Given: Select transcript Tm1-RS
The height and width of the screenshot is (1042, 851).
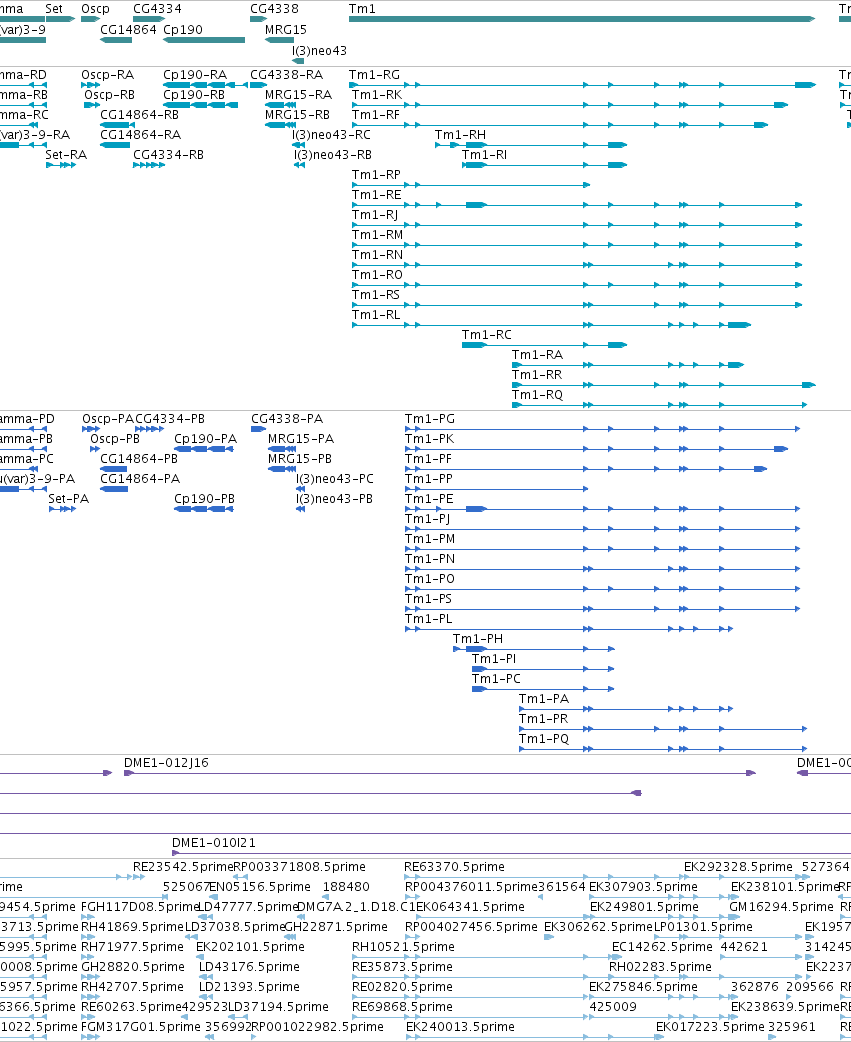Looking at the screenshot, I should 376,294.
